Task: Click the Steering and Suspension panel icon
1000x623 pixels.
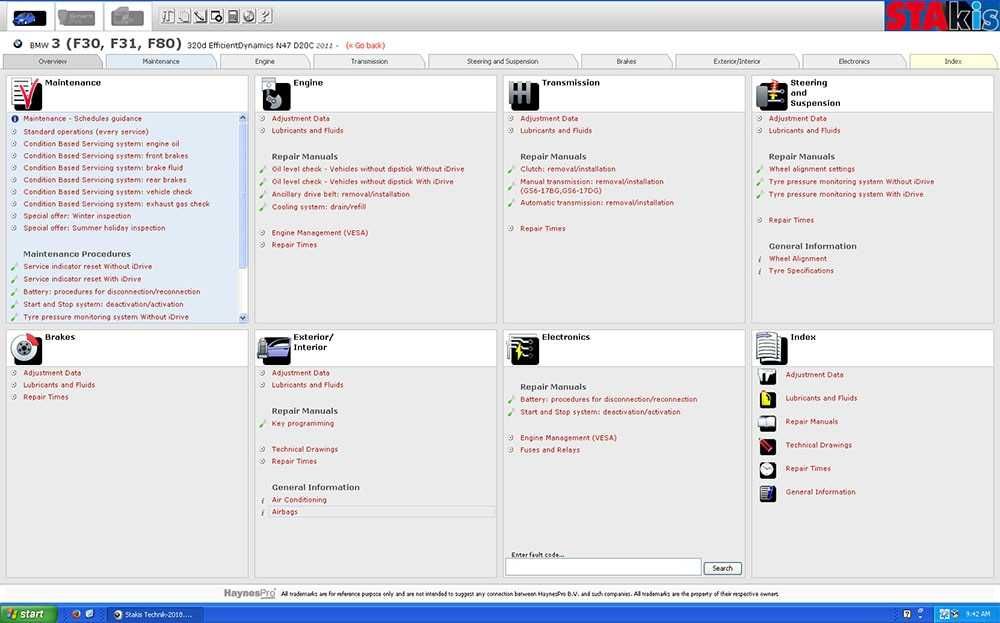Action: pyautogui.click(x=772, y=95)
